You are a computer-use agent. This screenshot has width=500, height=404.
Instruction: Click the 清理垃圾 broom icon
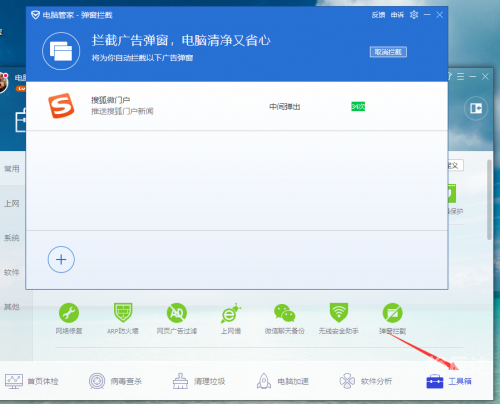(x=180, y=381)
